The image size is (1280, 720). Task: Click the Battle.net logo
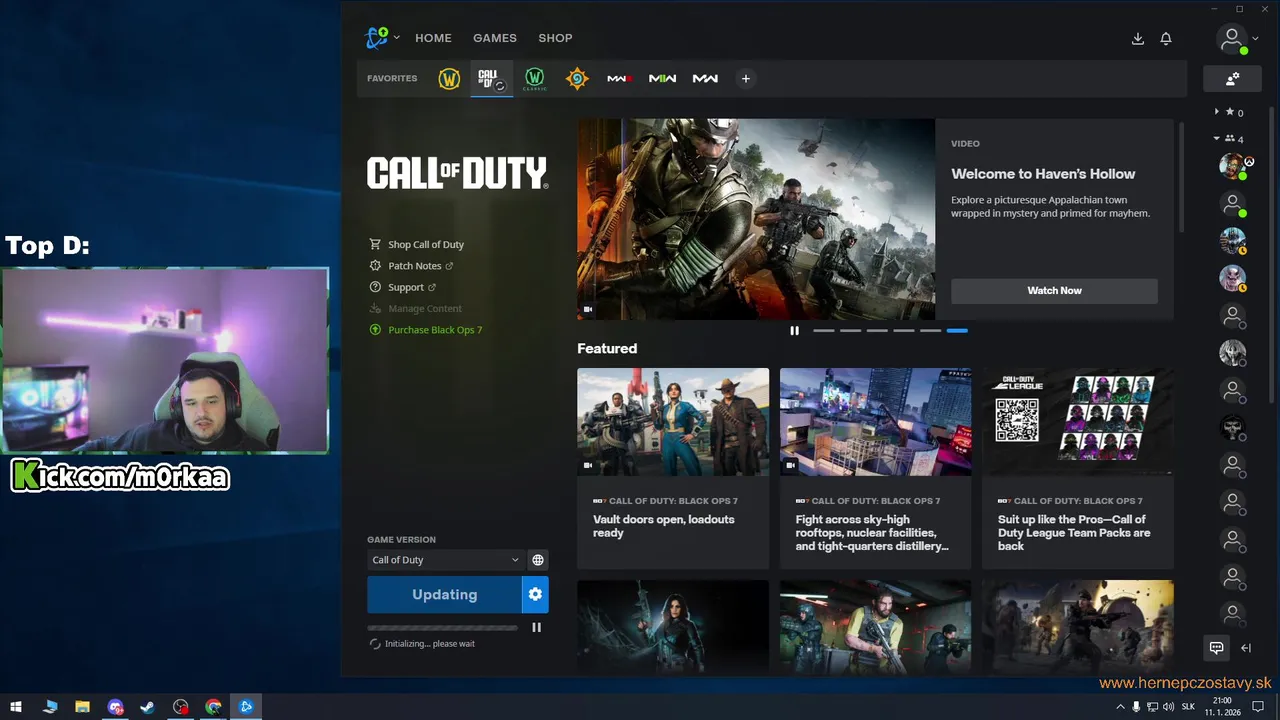[x=377, y=38]
